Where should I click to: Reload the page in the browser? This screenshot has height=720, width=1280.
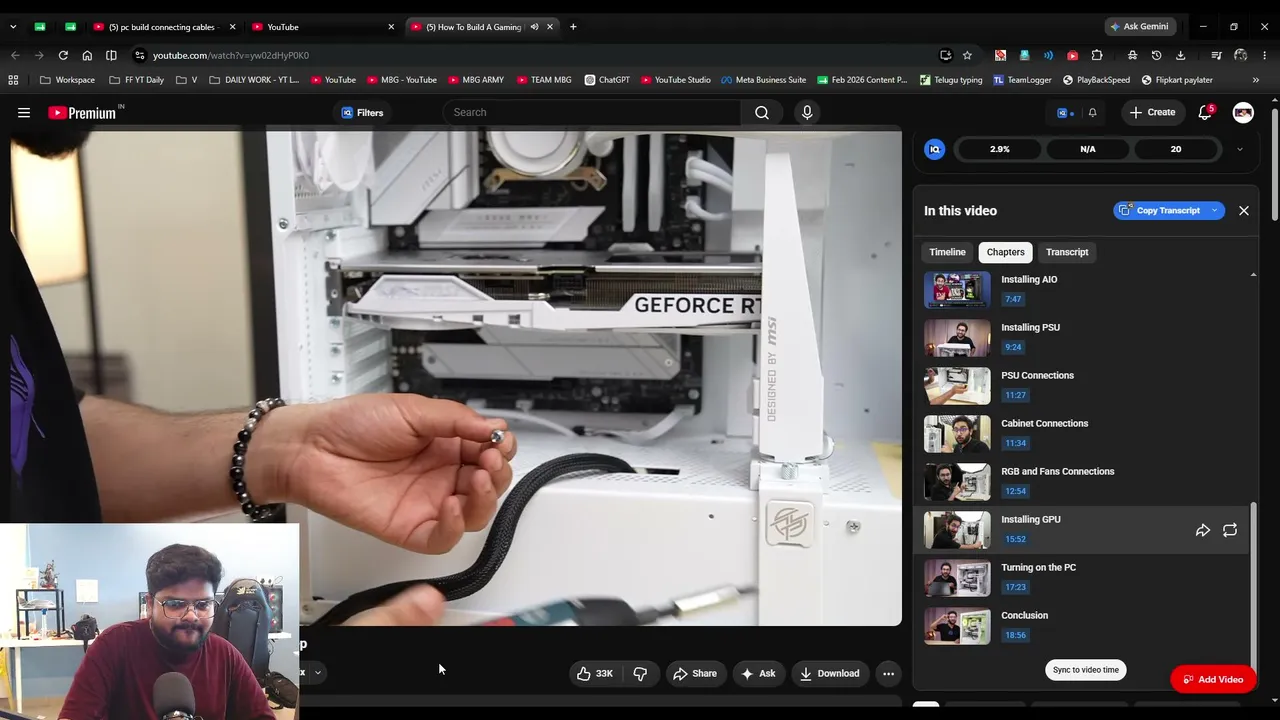[x=63, y=55]
